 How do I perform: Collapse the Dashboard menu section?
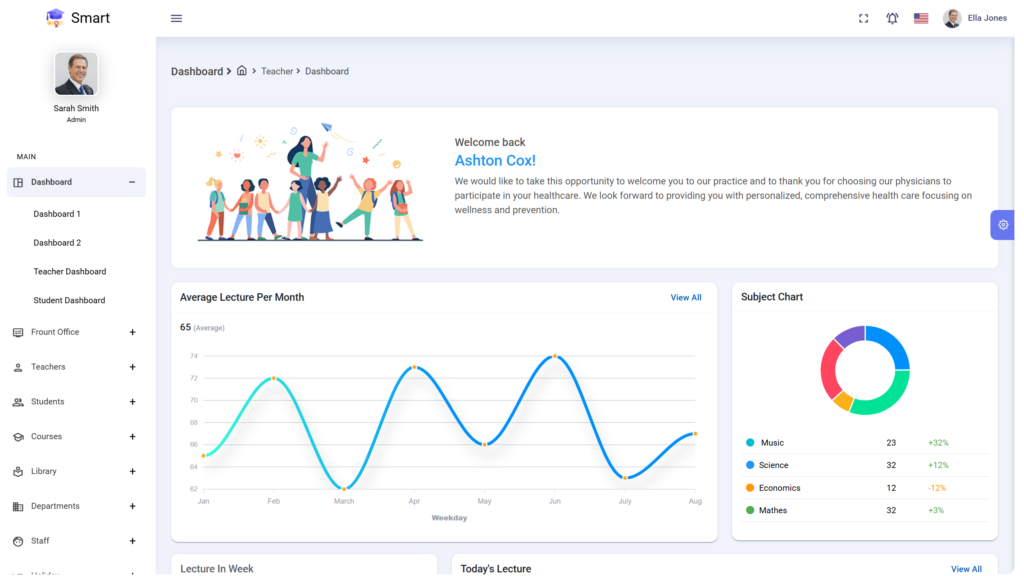point(132,182)
